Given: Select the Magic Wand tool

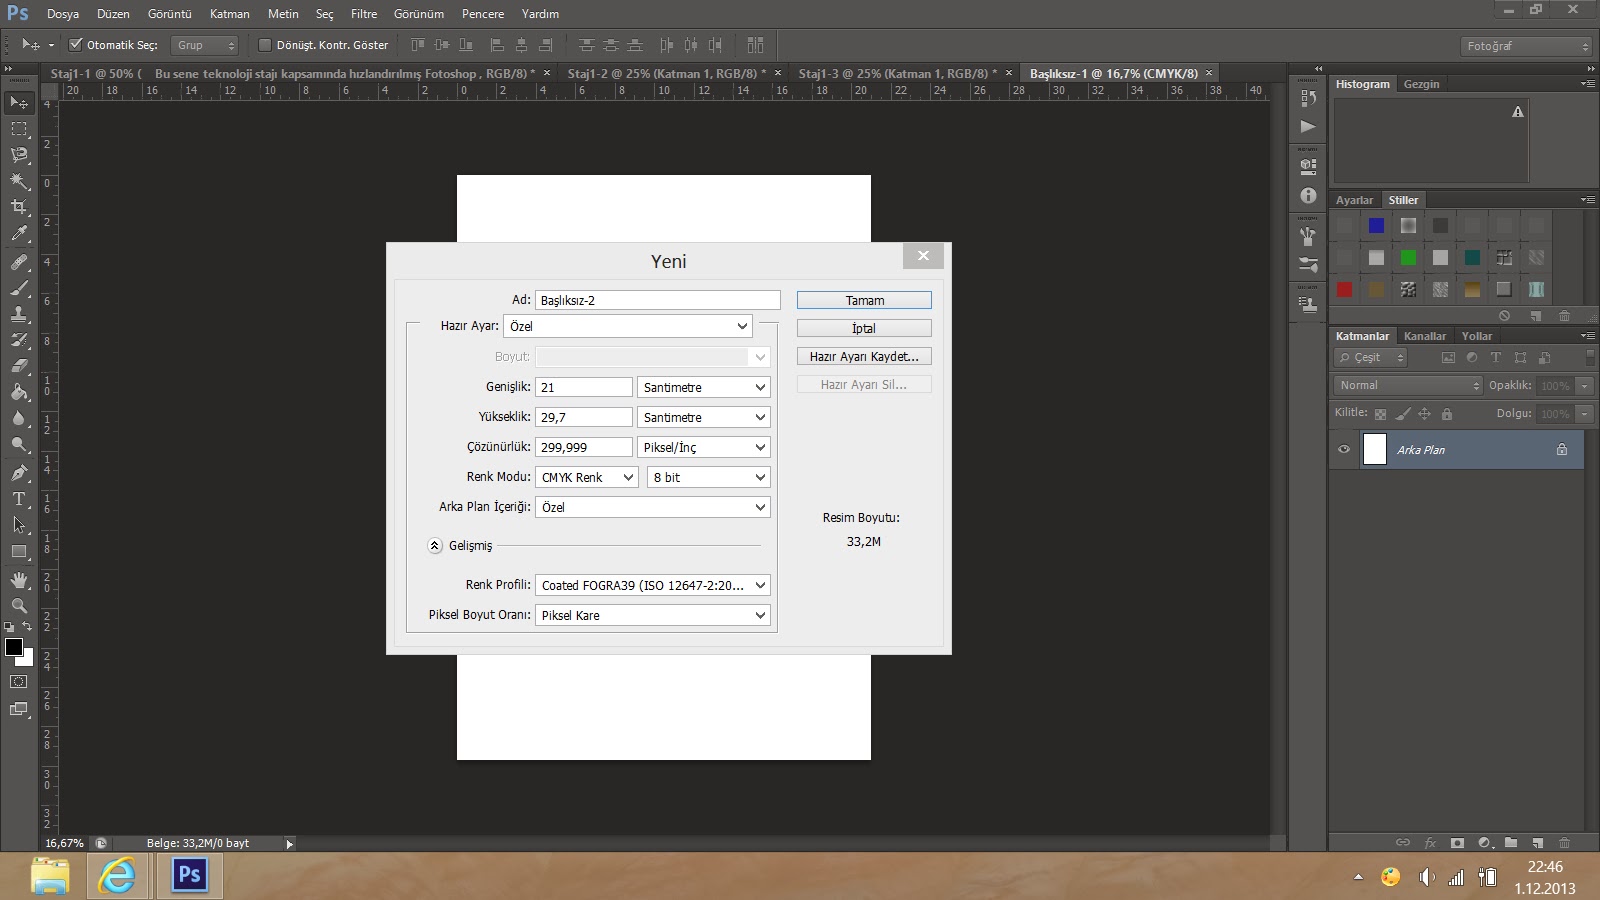Looking at the screenshot, I should 19,181.
